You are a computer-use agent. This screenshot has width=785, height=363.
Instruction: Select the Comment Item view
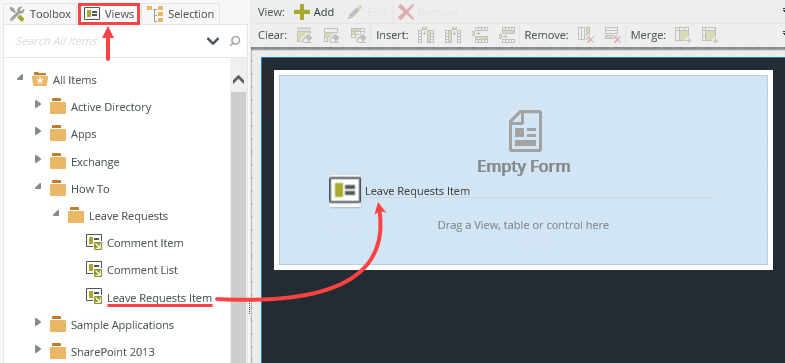pos(145,243)
